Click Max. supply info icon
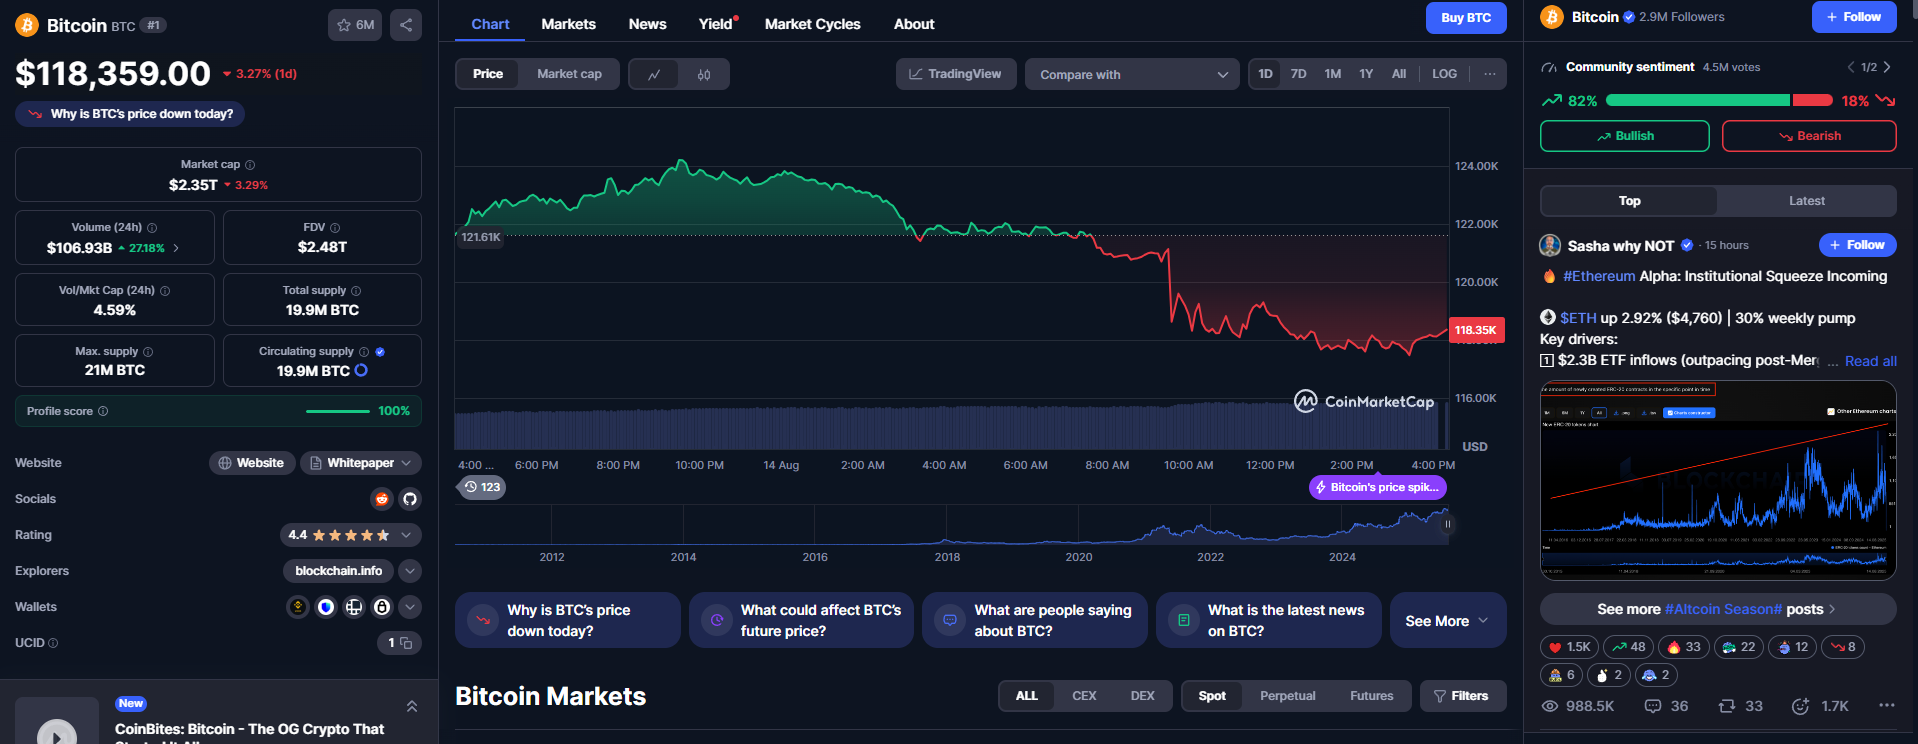1918x744 pixels. (148, 352)
